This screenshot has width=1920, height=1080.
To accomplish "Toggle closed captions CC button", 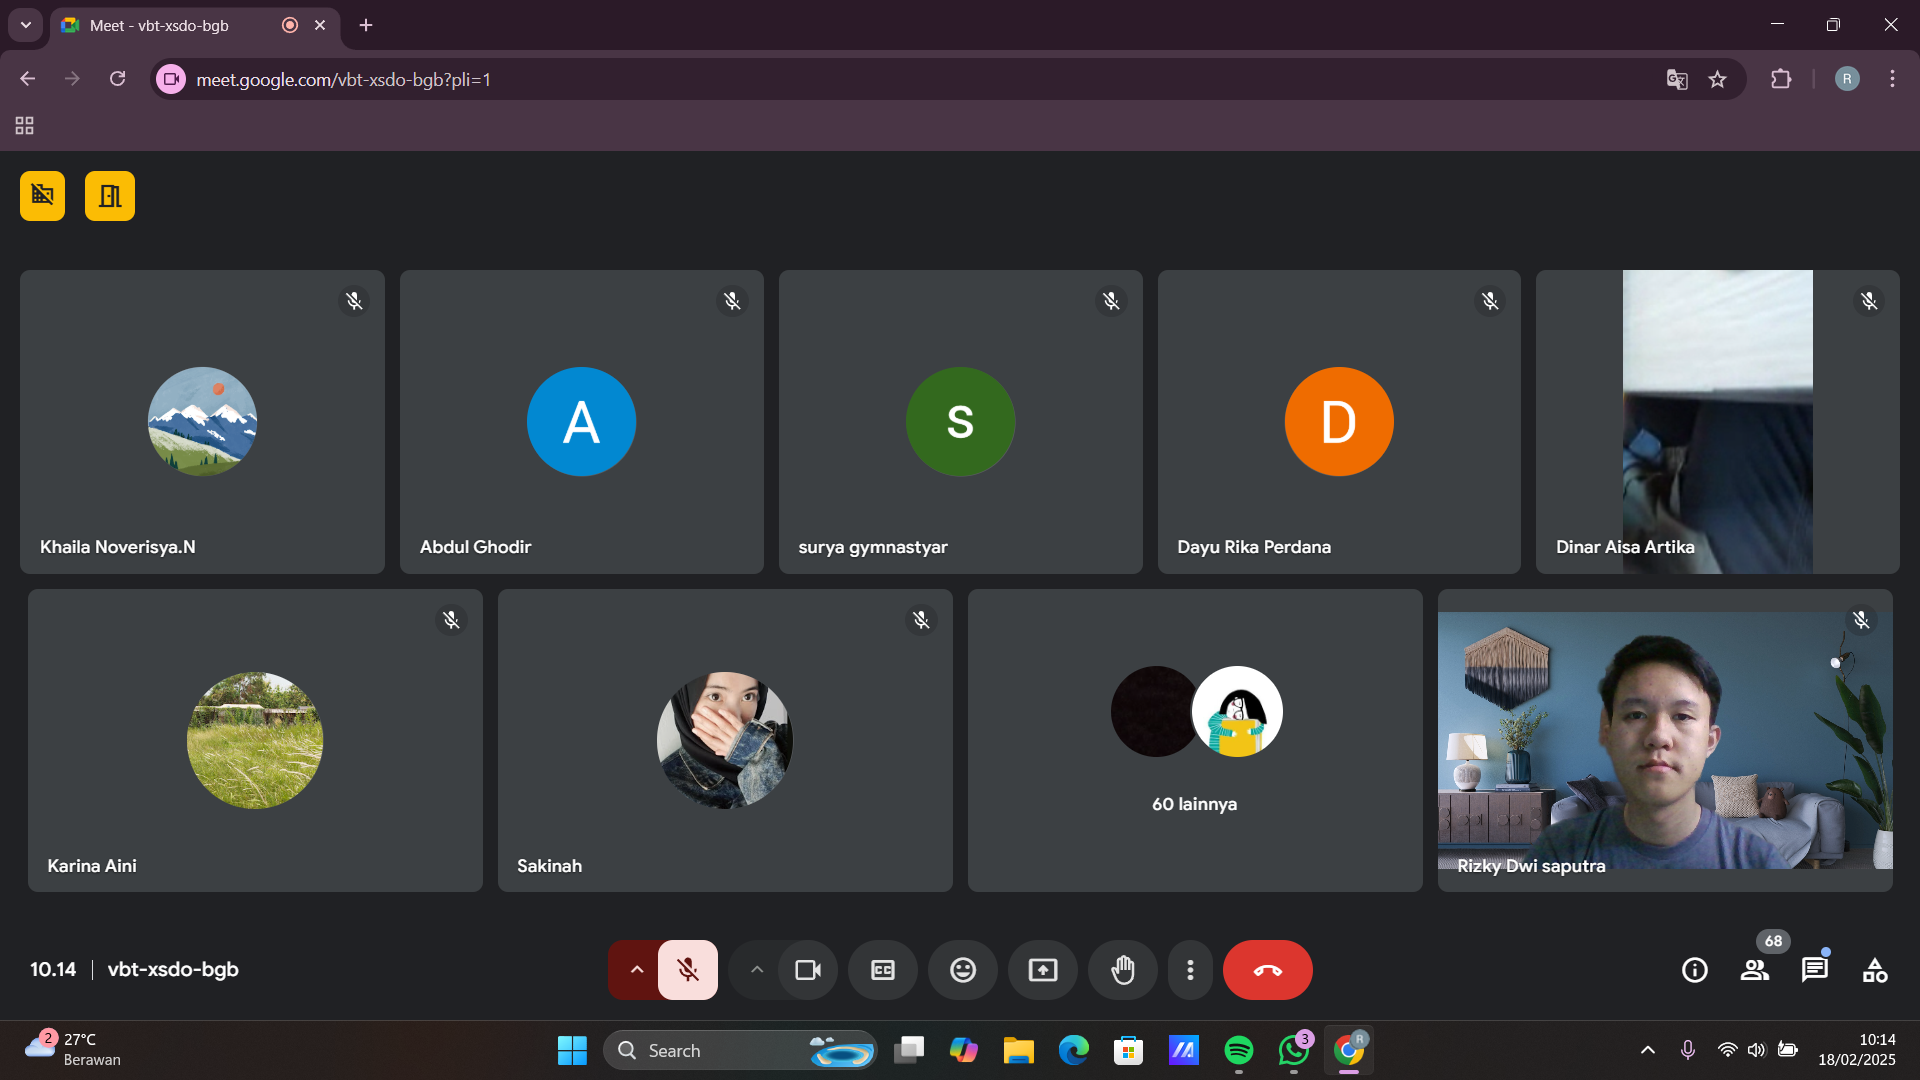I will pos(882,970).
